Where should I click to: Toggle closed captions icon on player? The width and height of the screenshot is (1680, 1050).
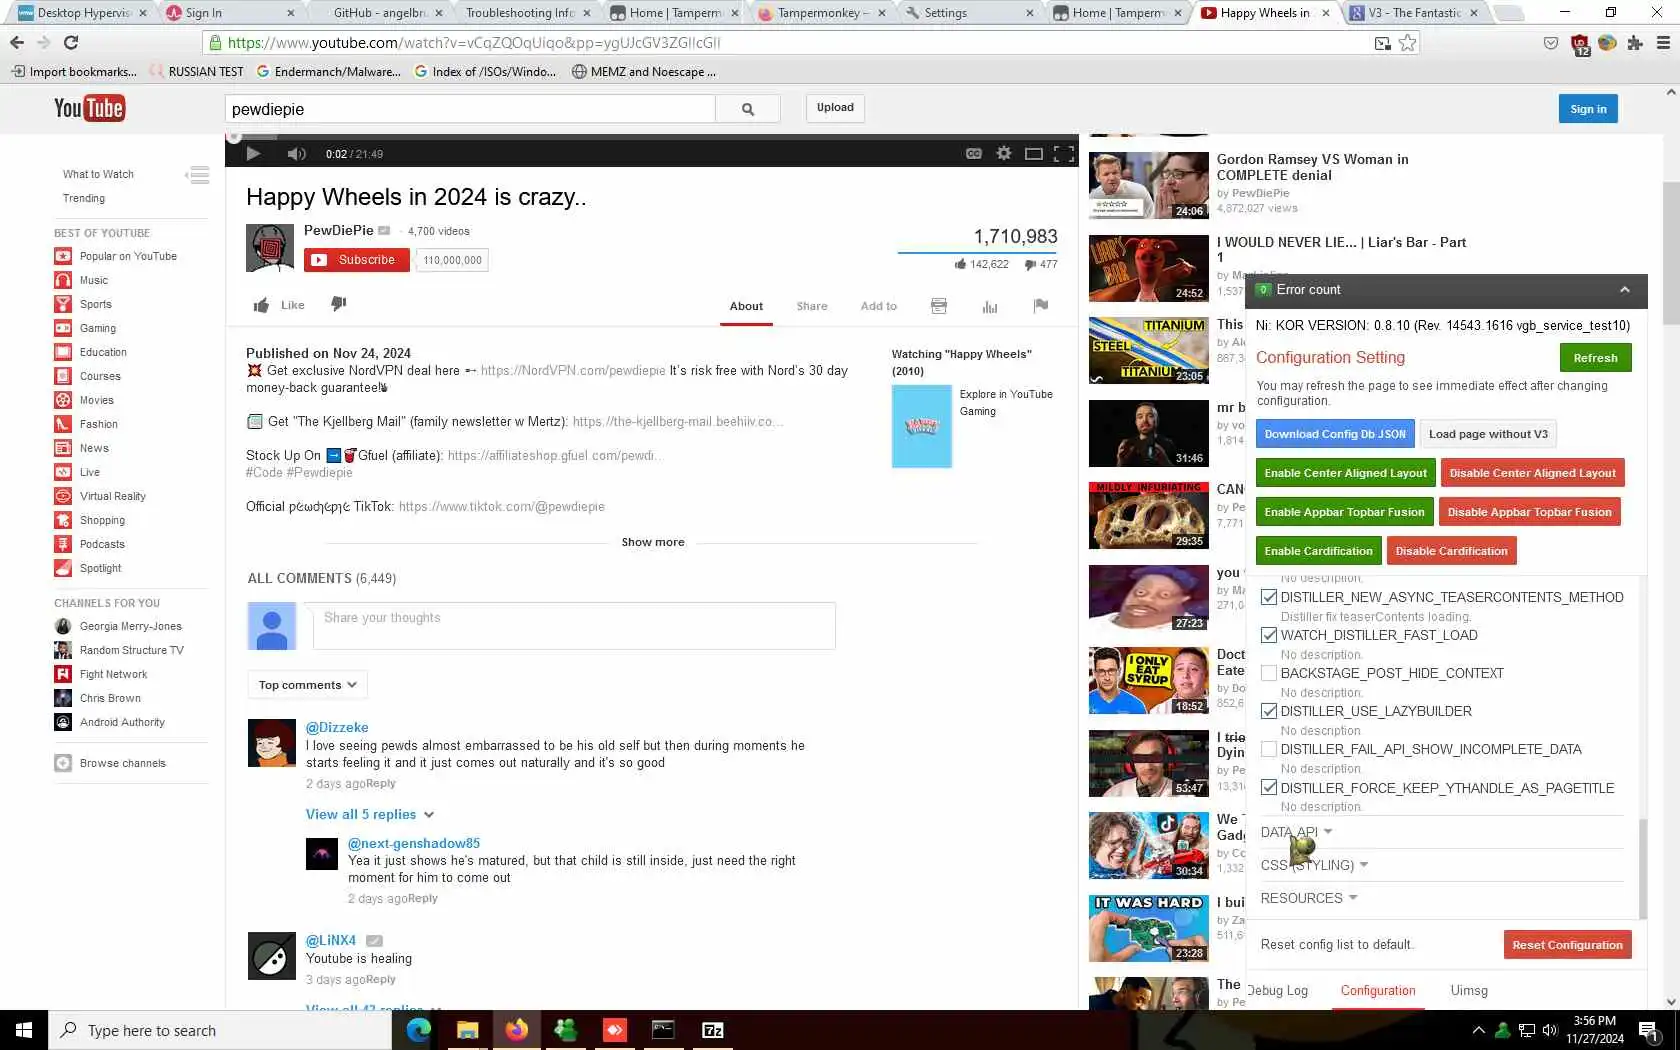[973, 153]
